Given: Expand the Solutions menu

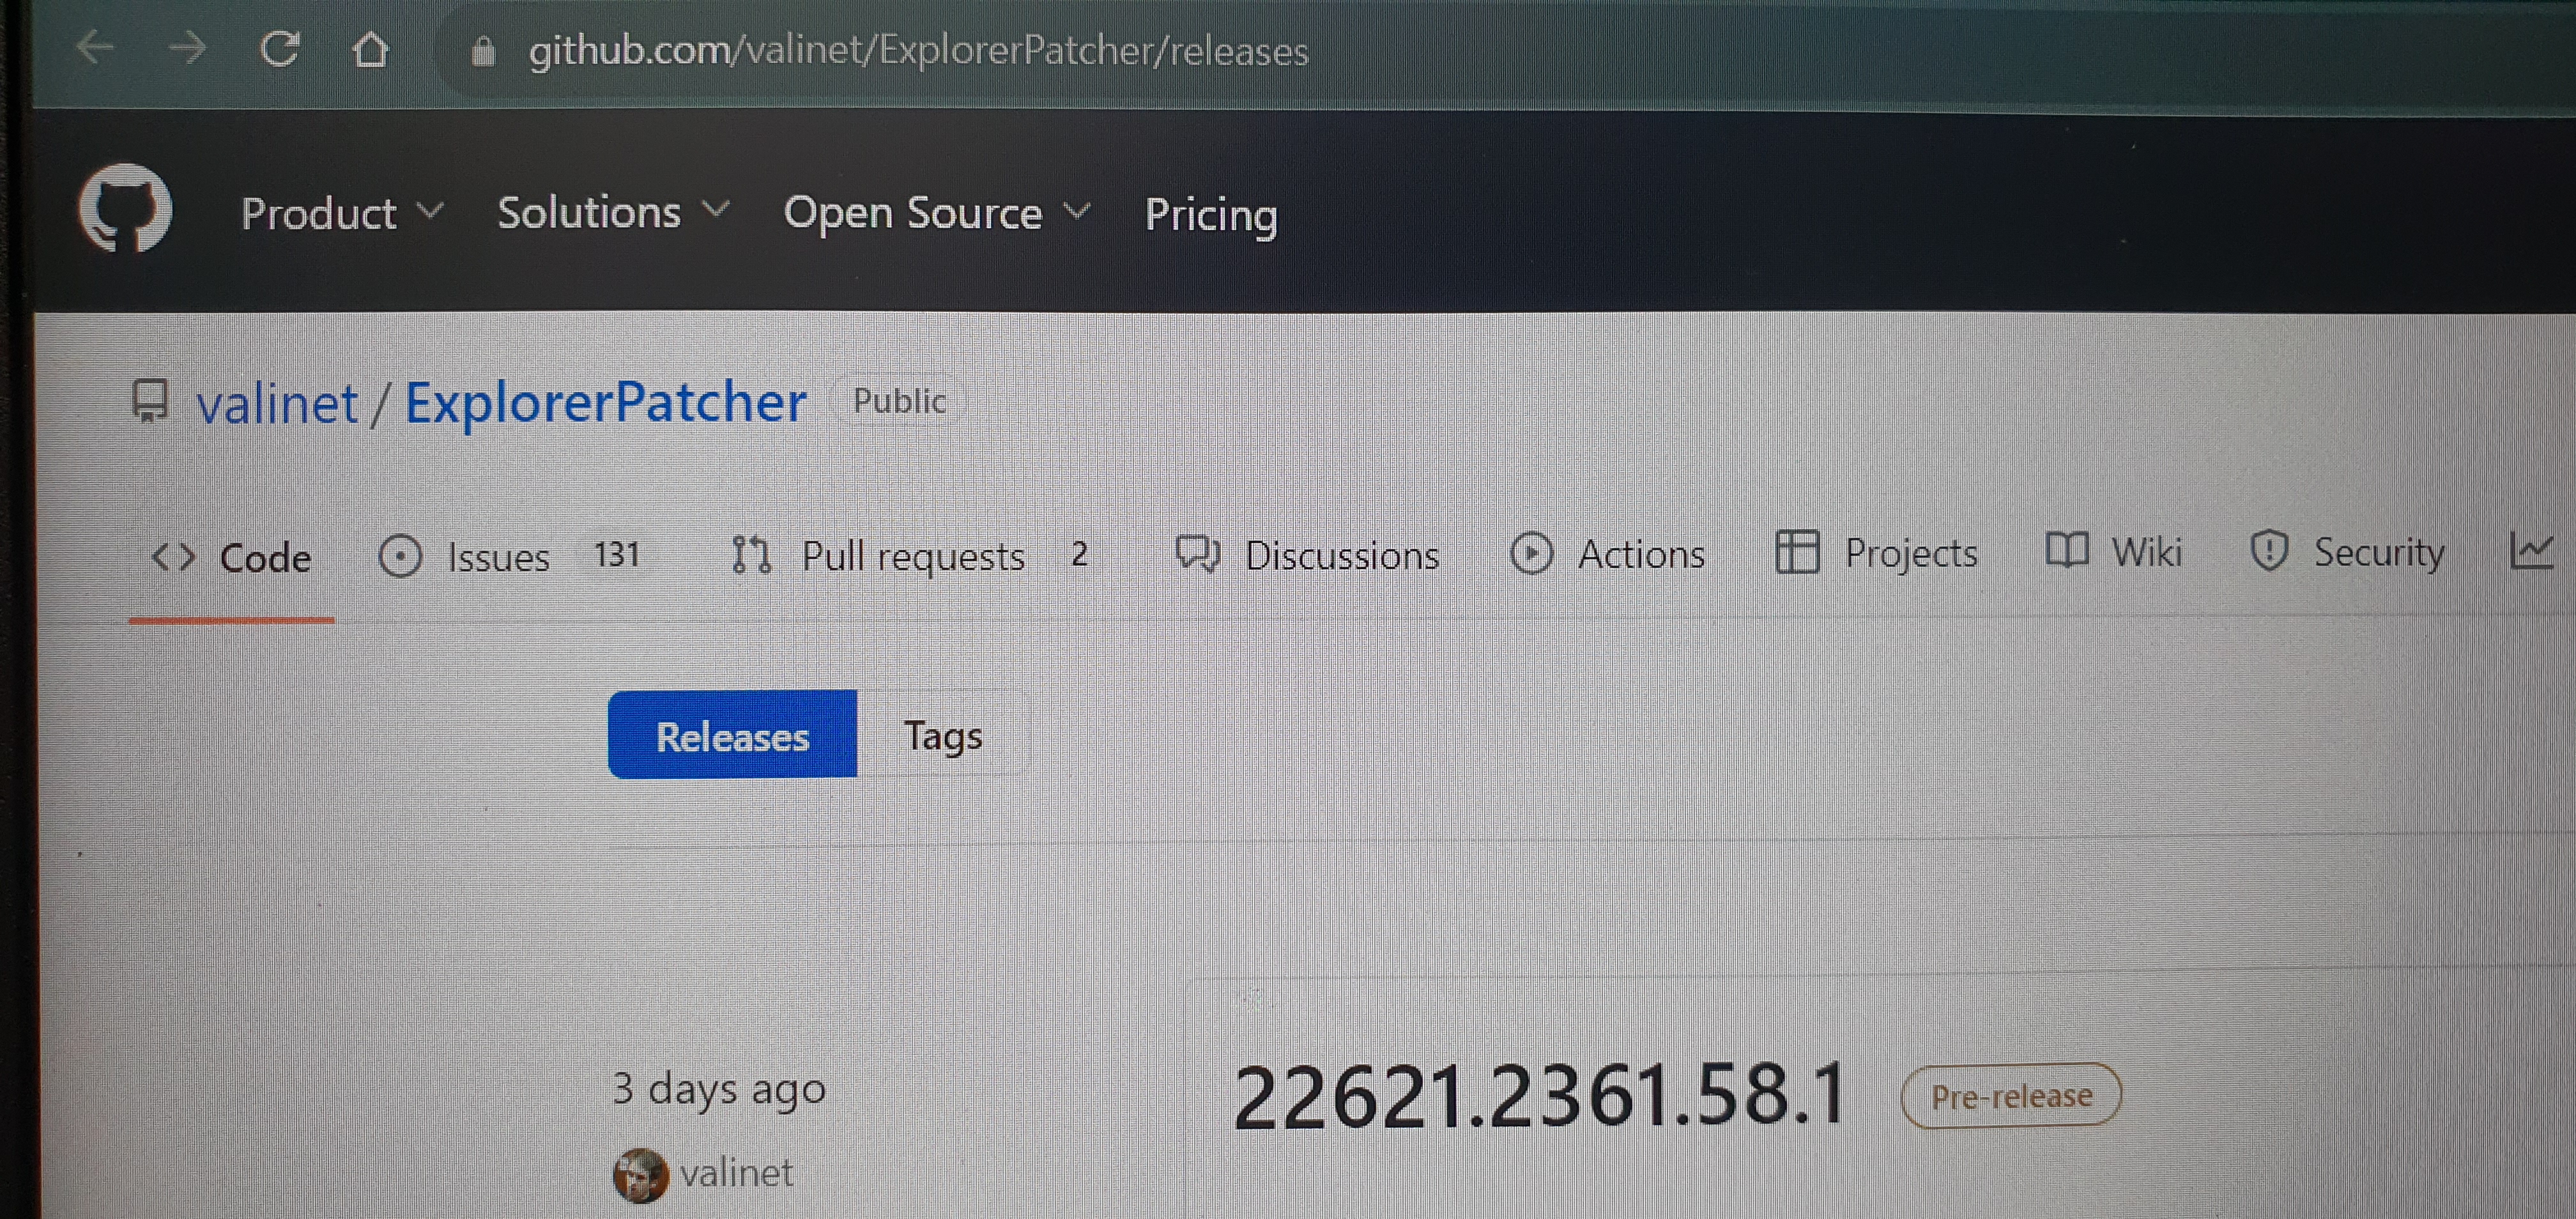Looking at the screenshot, I should tap(613, 212).
